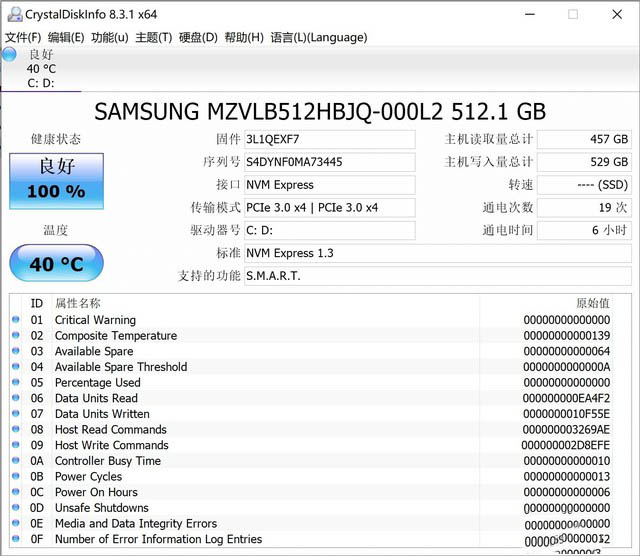
Task: Open the 帮助(H) menu
Action: click(244, 38)
